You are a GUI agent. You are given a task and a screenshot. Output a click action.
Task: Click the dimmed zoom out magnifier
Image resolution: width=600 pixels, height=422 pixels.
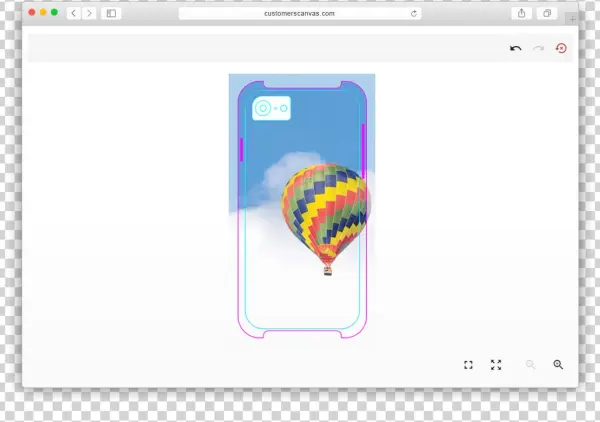point(531,365)
